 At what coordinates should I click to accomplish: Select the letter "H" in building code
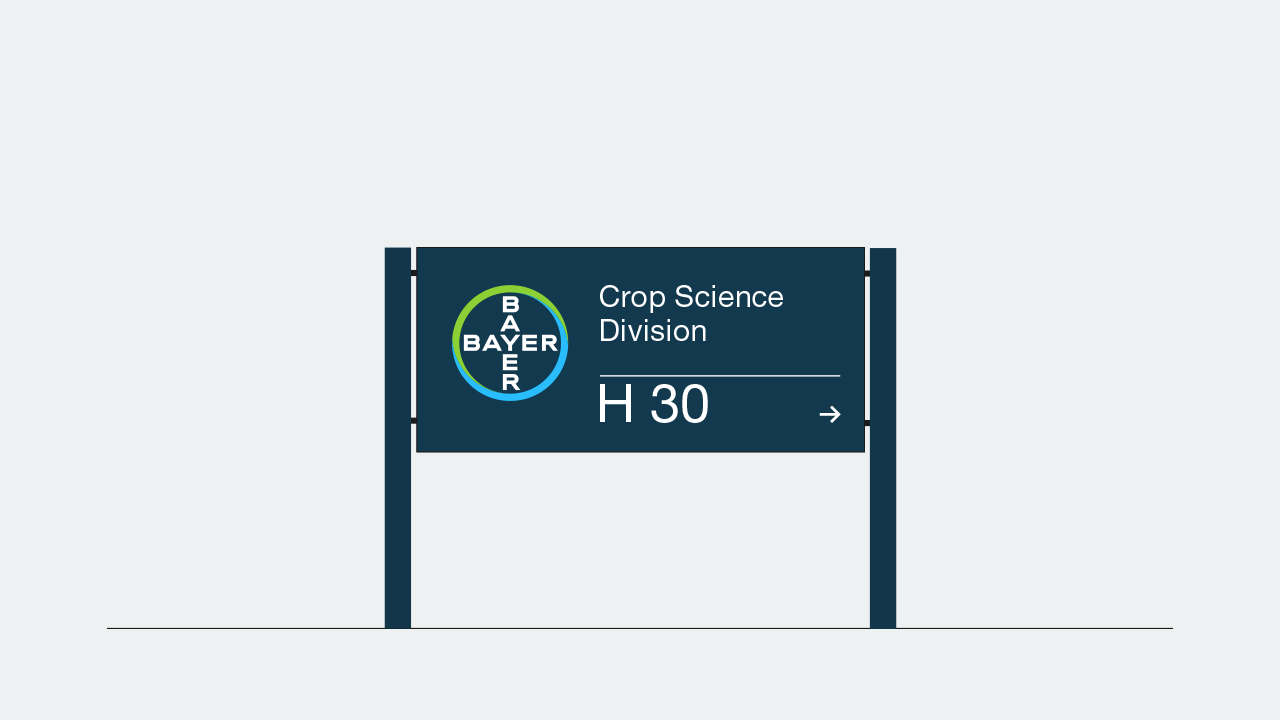pyautogui.click(x=616, y=405)
